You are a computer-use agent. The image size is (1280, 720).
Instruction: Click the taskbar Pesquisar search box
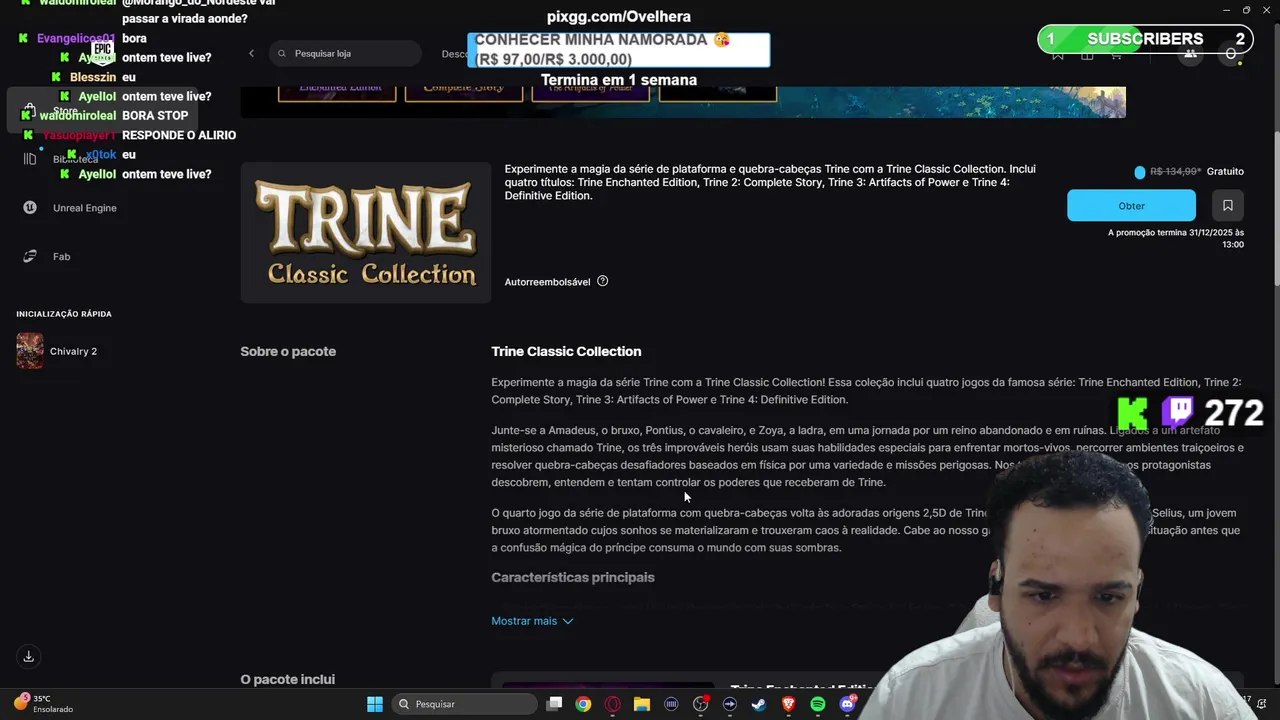click(x=464, y=704)
